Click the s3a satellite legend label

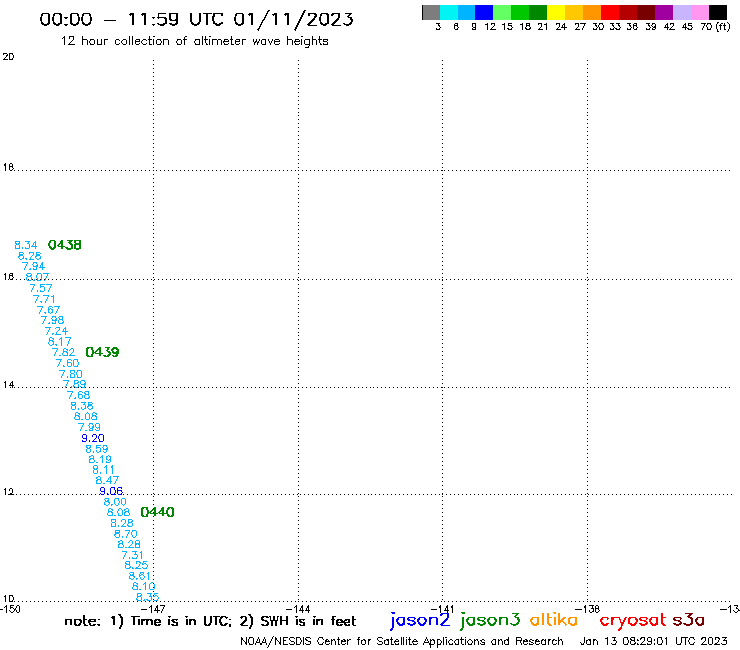click(x=689, y=620)
